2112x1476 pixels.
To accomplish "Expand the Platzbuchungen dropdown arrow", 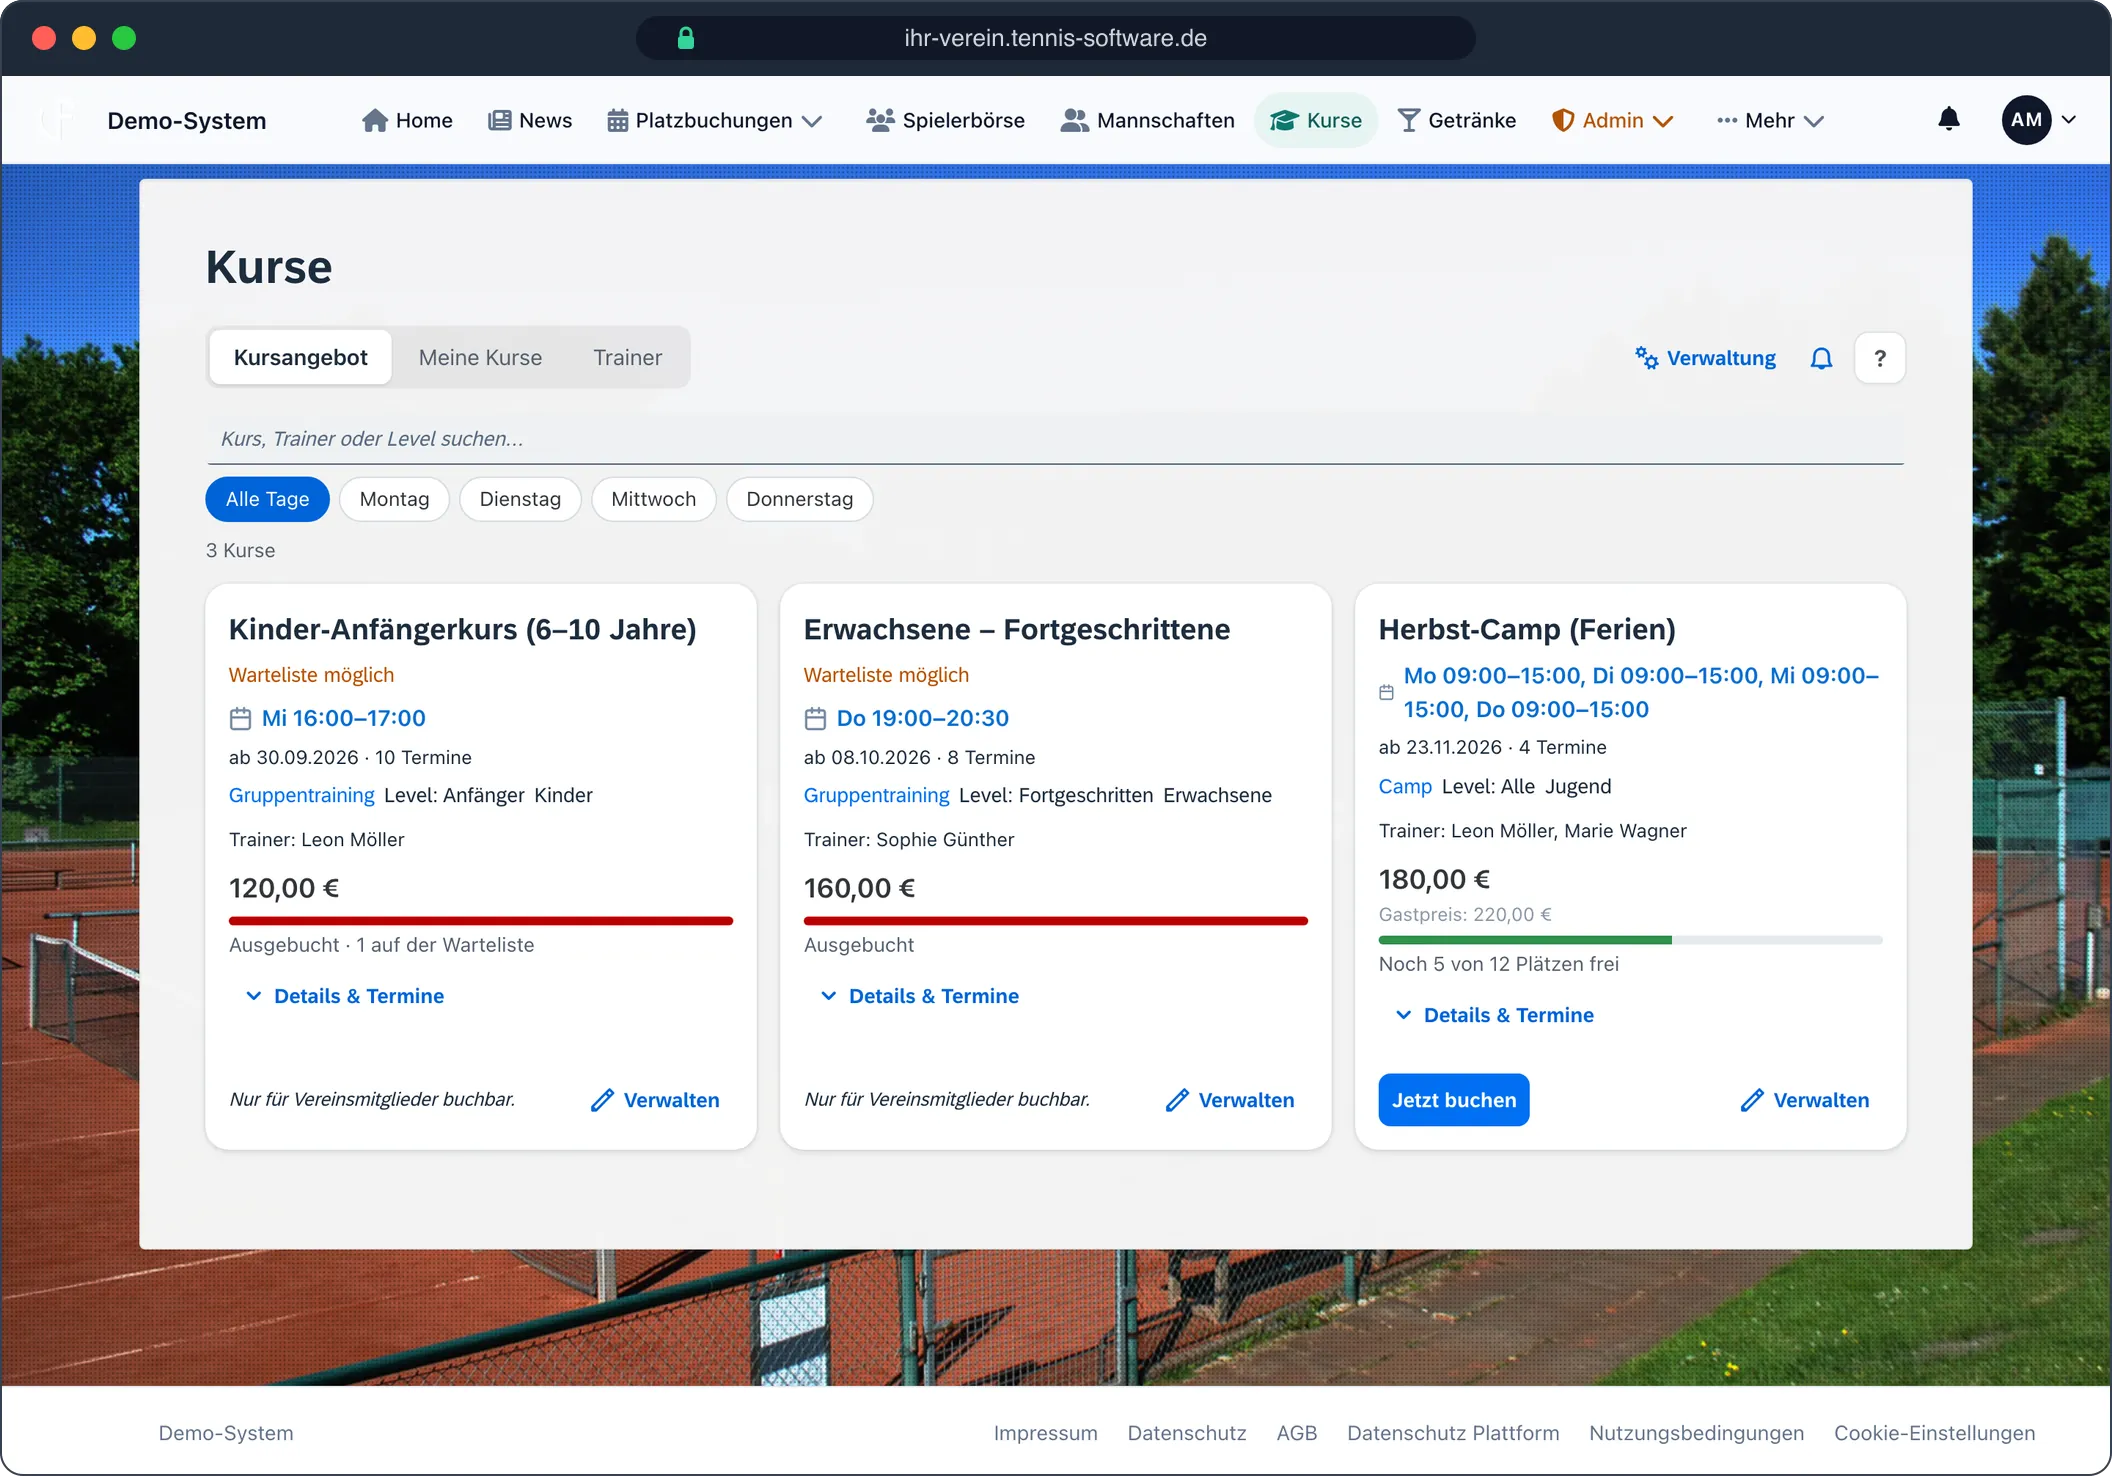I will [813, 121].
